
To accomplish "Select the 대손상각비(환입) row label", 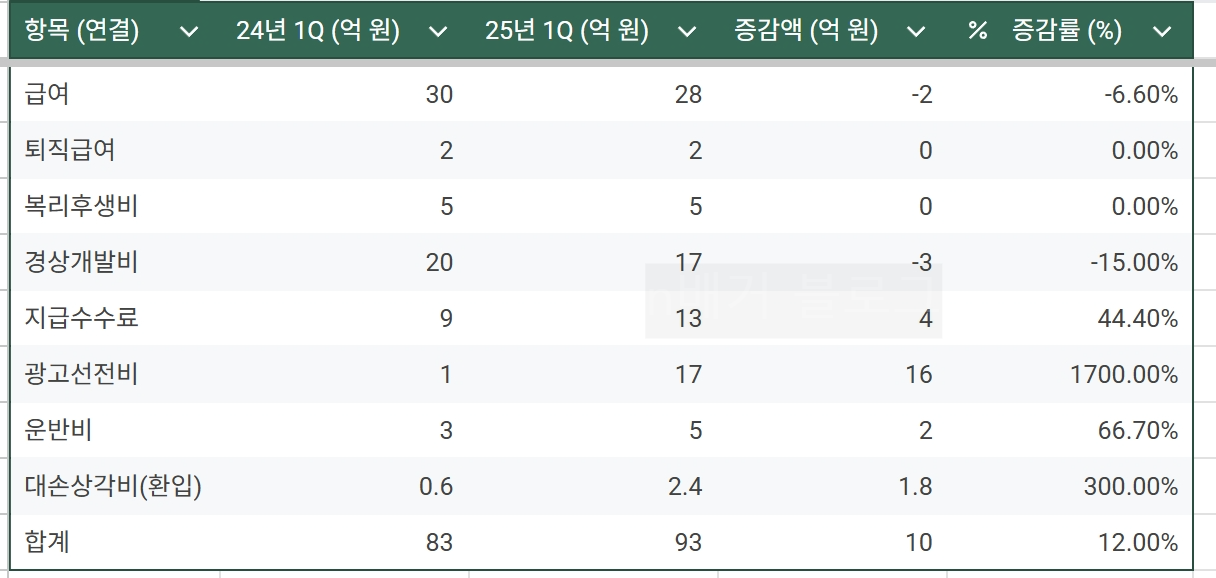I will 114,486.
